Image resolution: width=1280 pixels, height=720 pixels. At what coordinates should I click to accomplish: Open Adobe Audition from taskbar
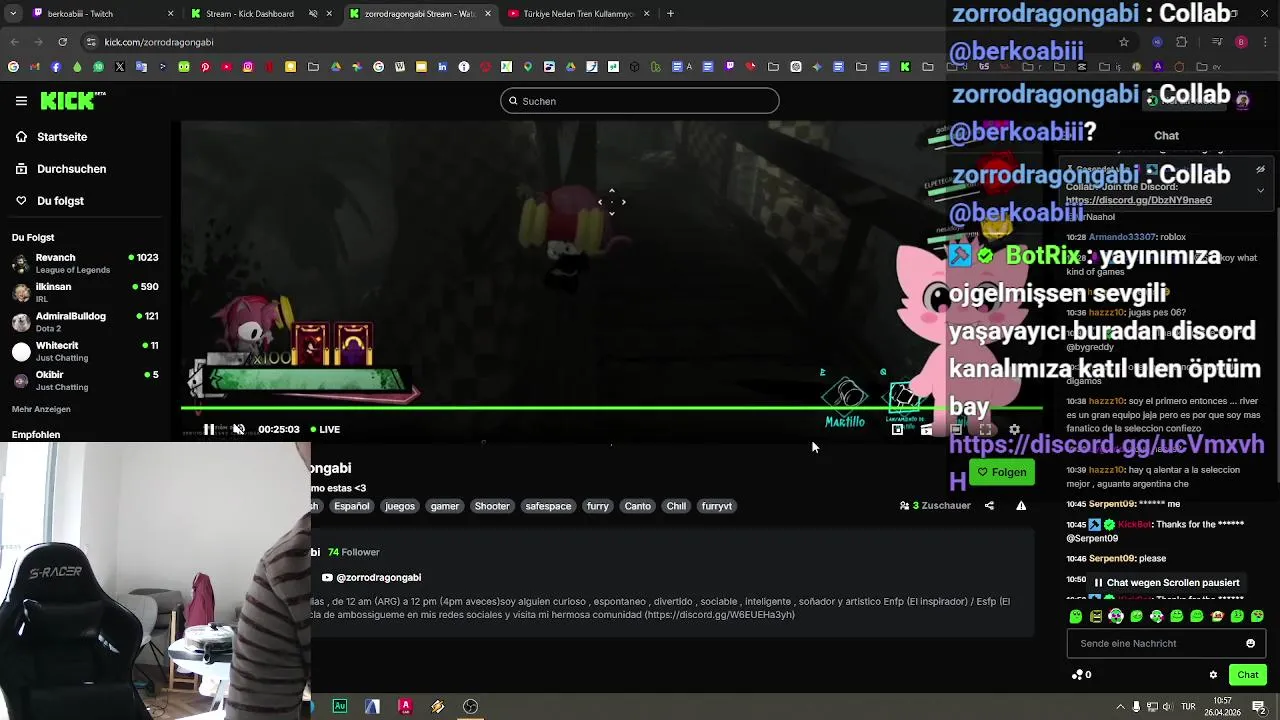[340, 706]
